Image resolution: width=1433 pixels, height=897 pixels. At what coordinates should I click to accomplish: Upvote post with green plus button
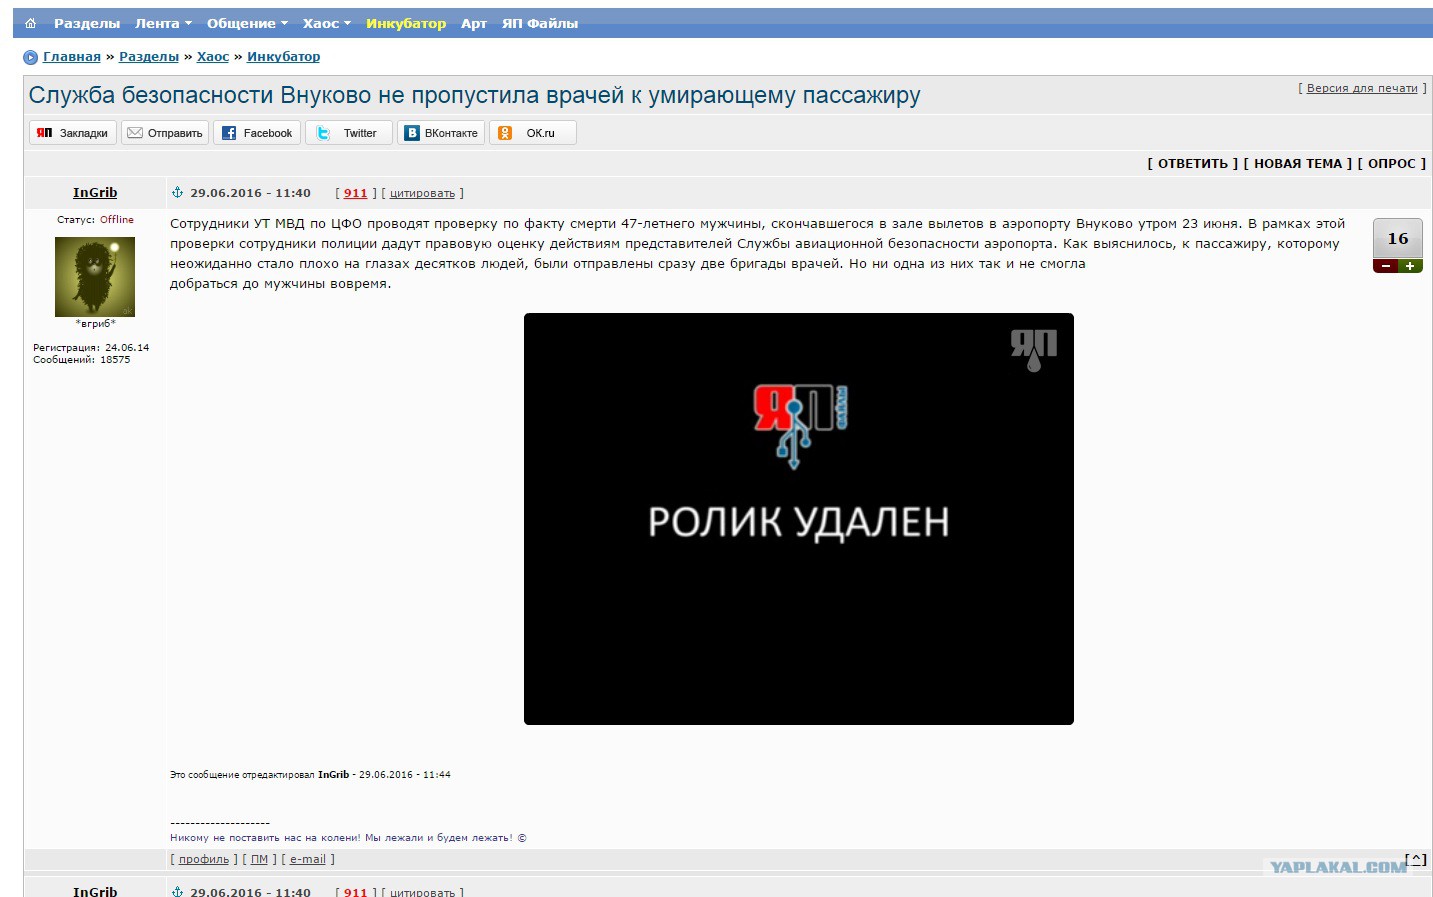(x=1410, y=266)
